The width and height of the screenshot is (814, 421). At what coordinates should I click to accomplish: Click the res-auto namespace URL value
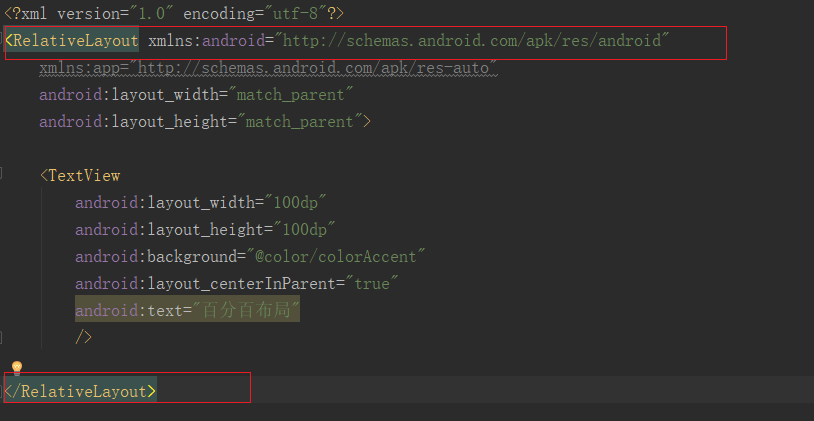pyautogui.click(x=314, y=67)
